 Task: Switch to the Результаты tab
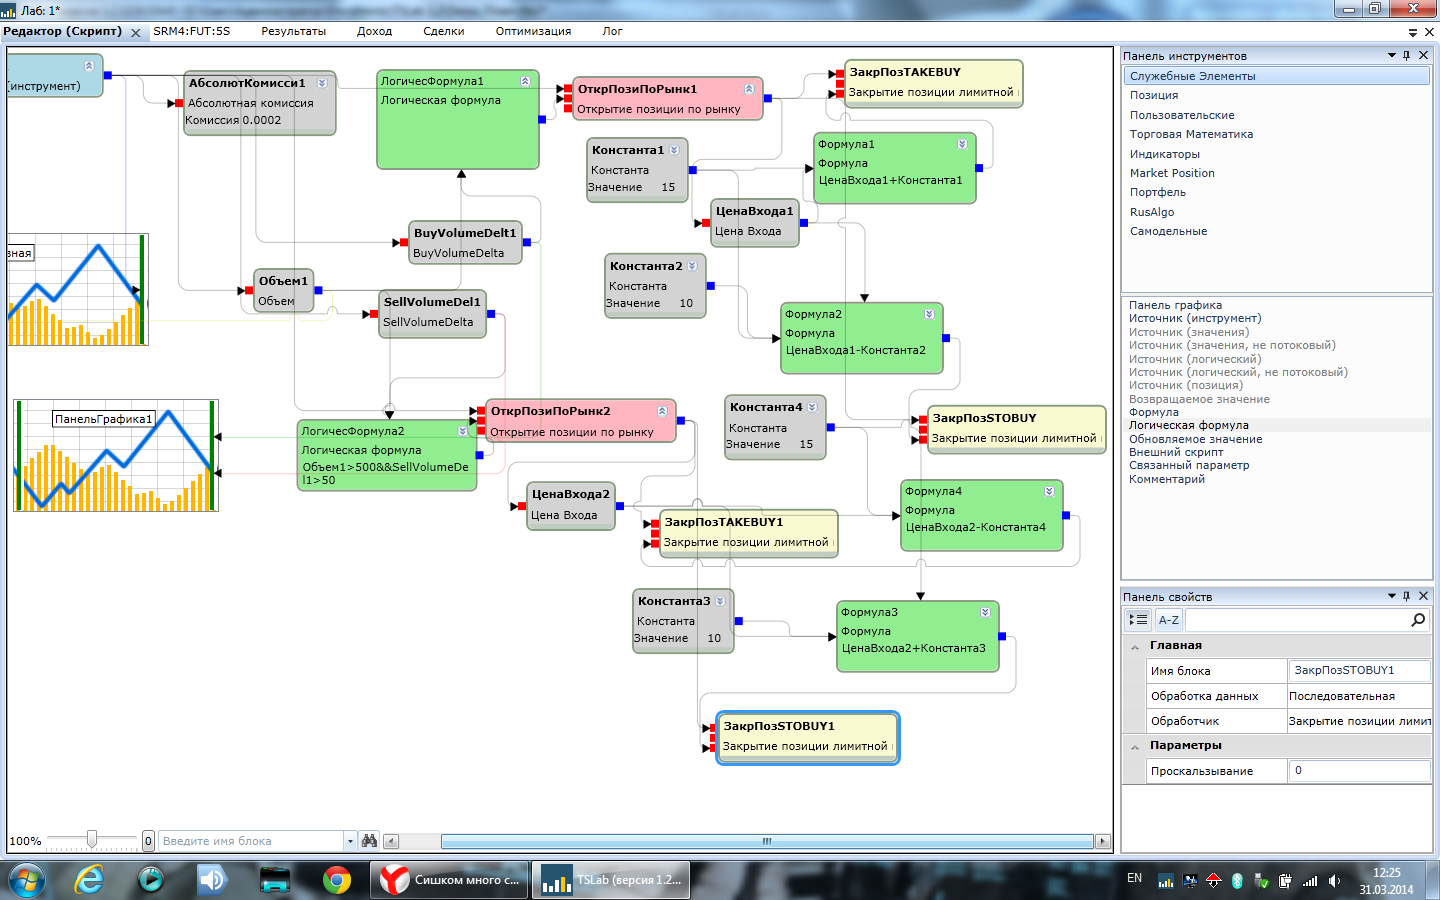pyautogui.click(x=294, y=31)
